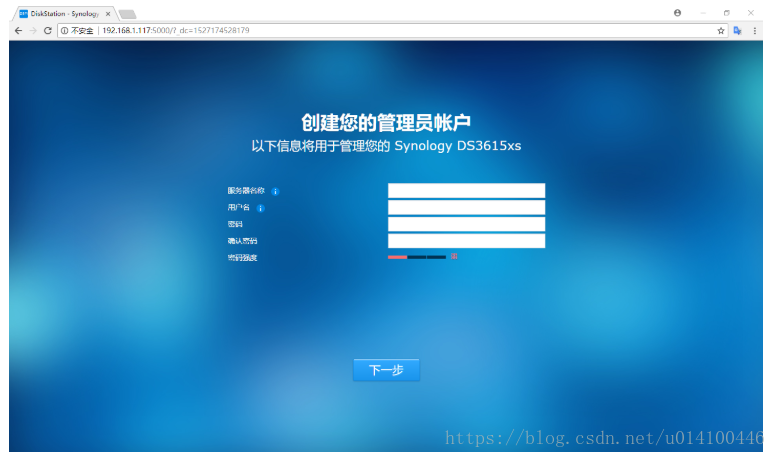776x458 pixels.
Task: Focus the 密码 input field
Action: click(x=467, y=224)
